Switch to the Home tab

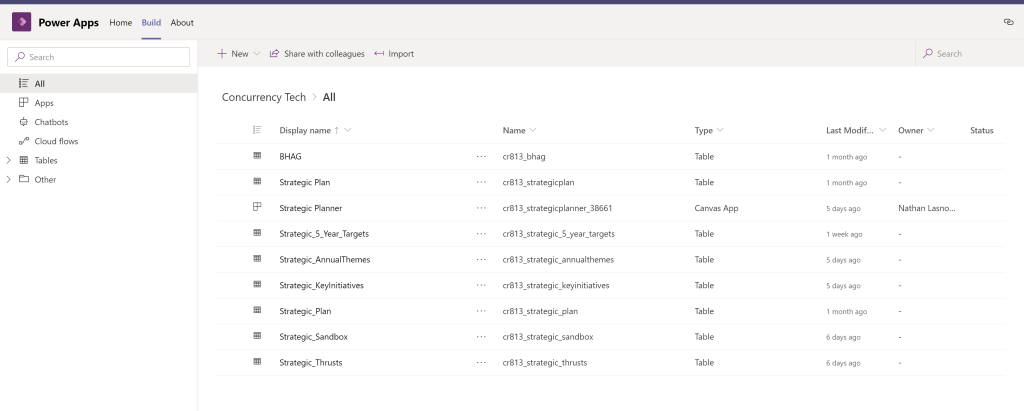120,22
